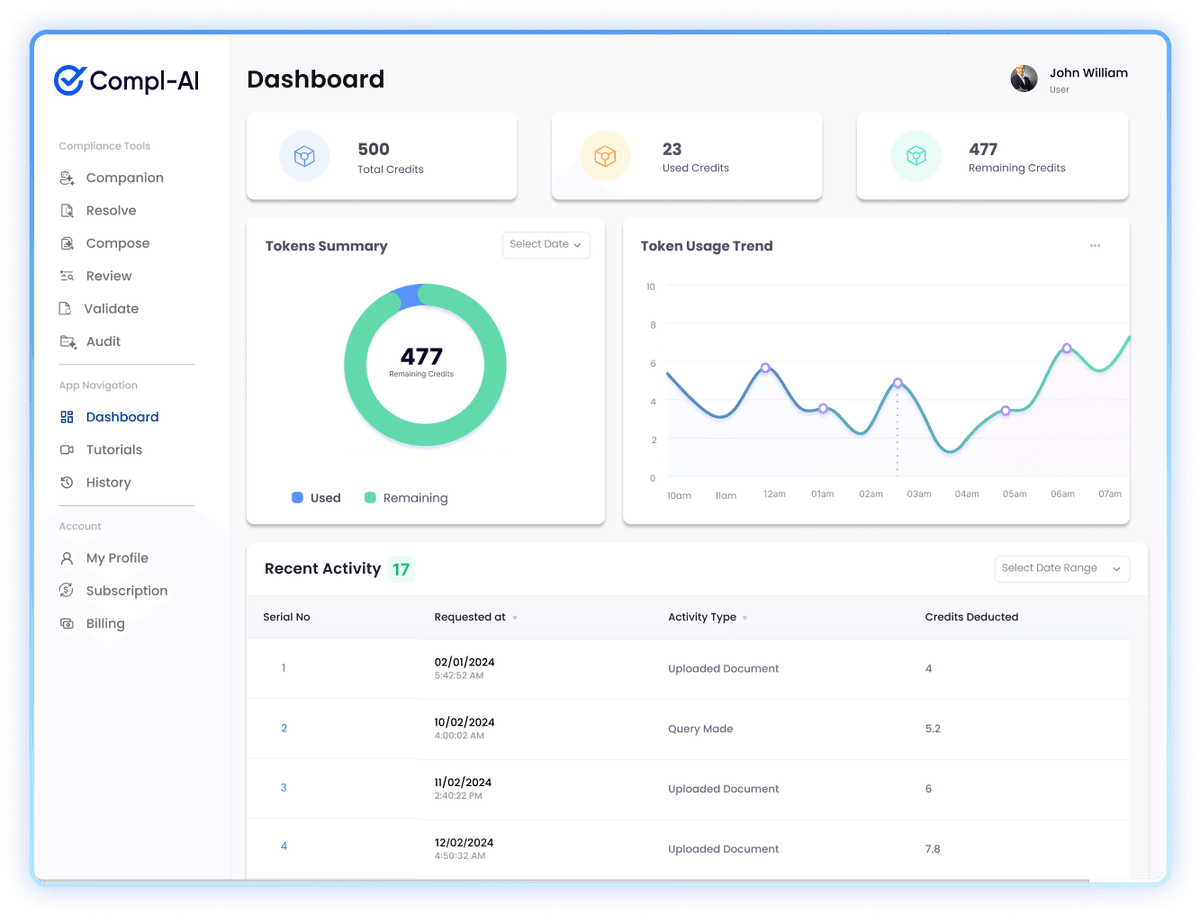Image resolution: width=1200 pixels, height=916 pixels.
Task: Select the Review tool icon
Action: [67, 276]
